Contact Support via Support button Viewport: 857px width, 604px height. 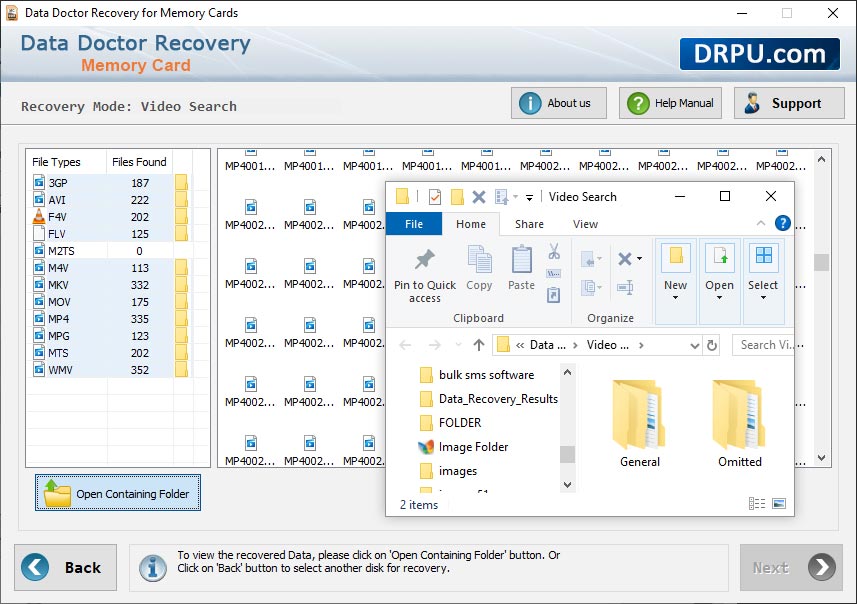pos(789,103)
